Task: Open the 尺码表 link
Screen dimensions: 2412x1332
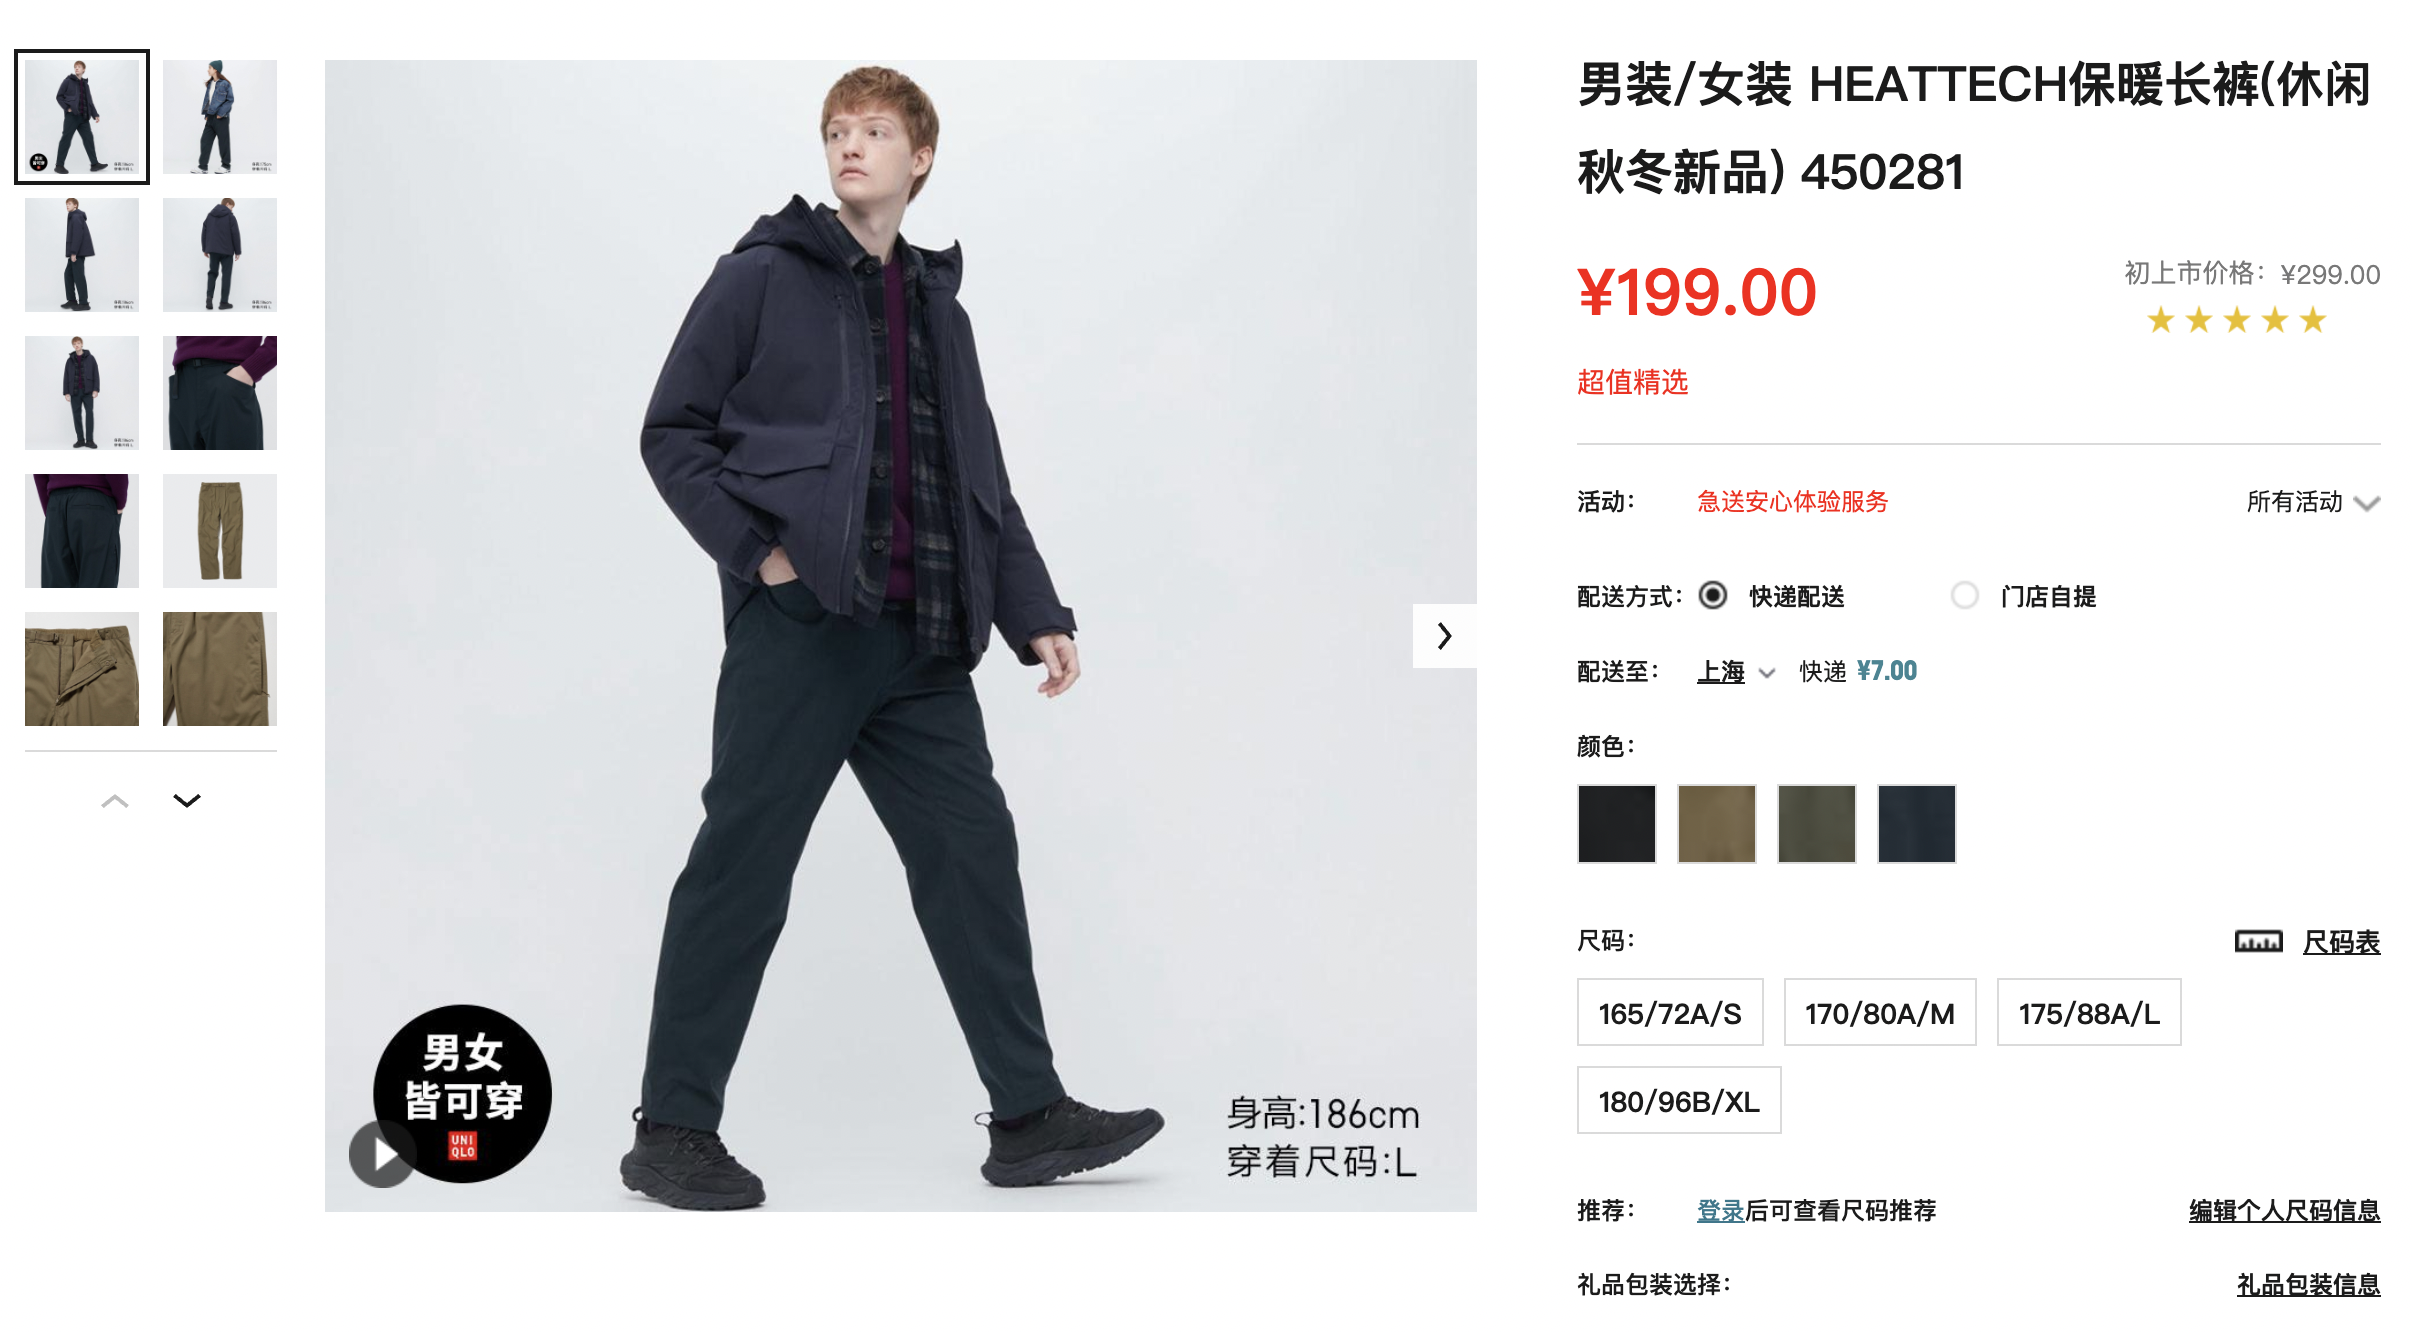Action: (2341, 941)
